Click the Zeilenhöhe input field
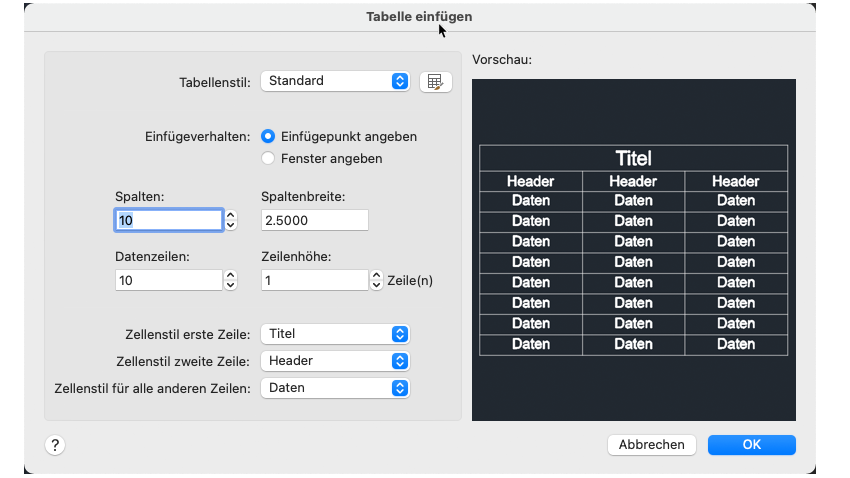The width and height of the screenshot is (850, 478). coord(314,281)
